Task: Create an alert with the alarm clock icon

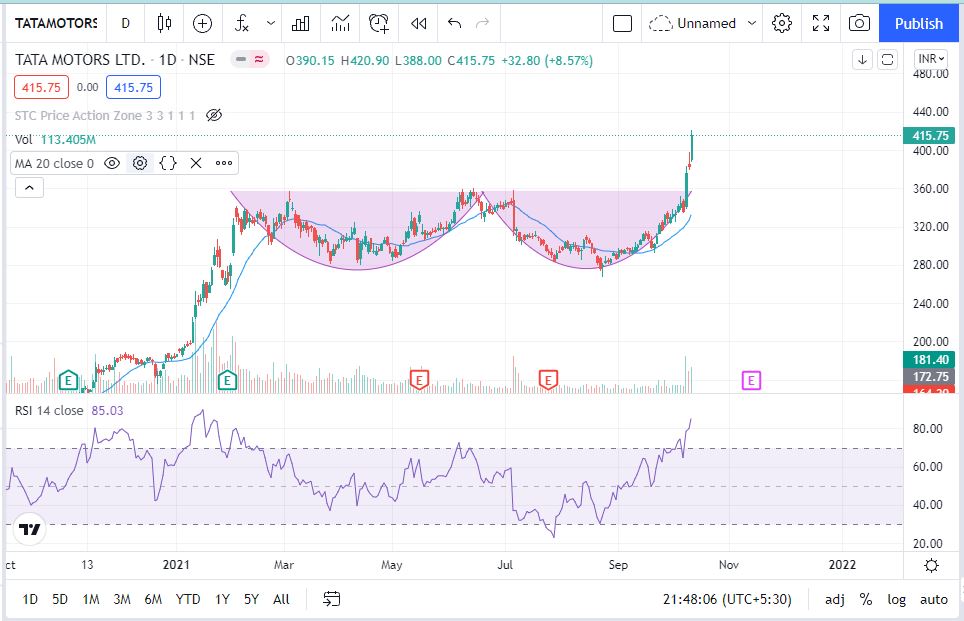Action: click(x=379, y=23)
